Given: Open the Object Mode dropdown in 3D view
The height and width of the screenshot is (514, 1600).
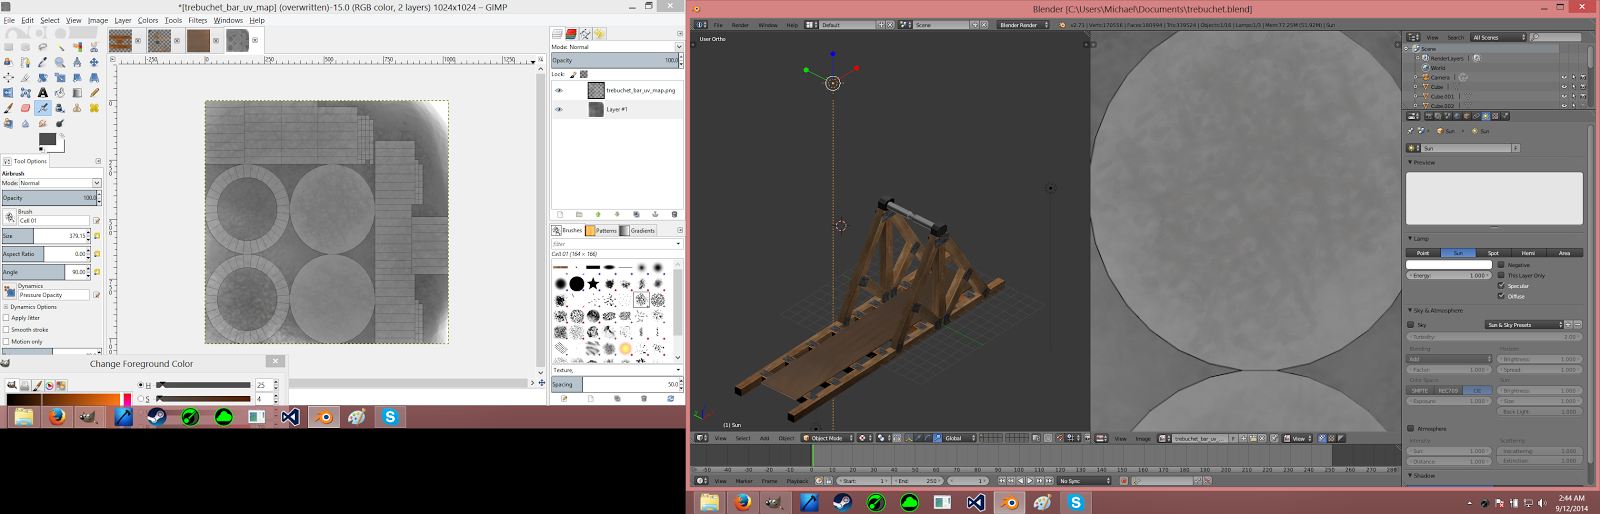Looking at the screenshot, I should pos(826,438).
